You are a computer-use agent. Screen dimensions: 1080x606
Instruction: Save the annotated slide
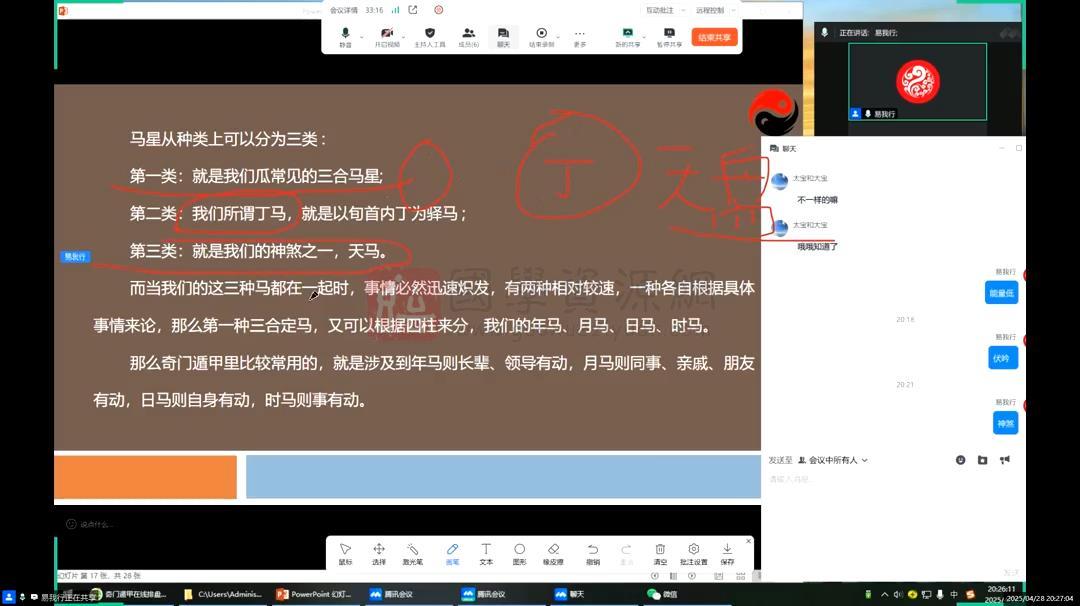pyautogui.click(x=727, y=550)
